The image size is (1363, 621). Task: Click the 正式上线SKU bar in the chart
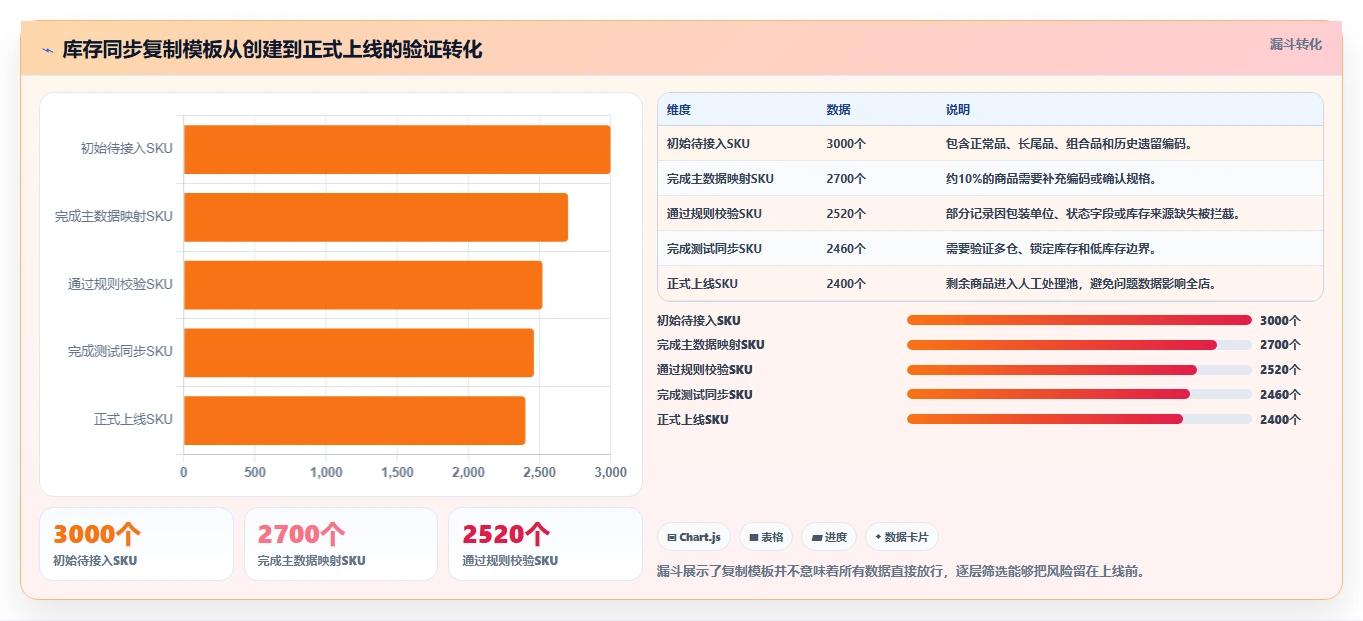tap(354, 420)
